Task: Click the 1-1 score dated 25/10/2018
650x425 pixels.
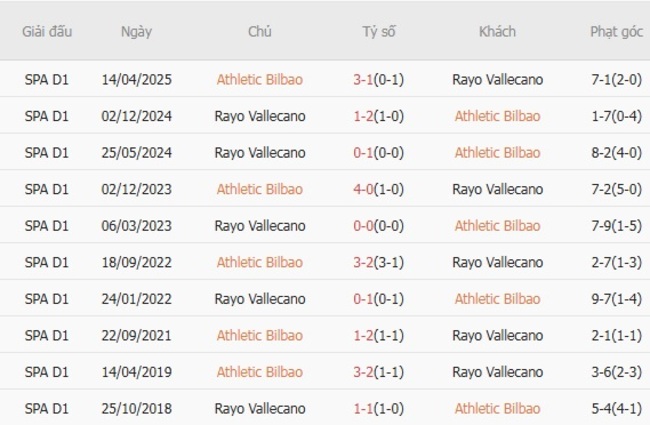Action: (366, 408)
